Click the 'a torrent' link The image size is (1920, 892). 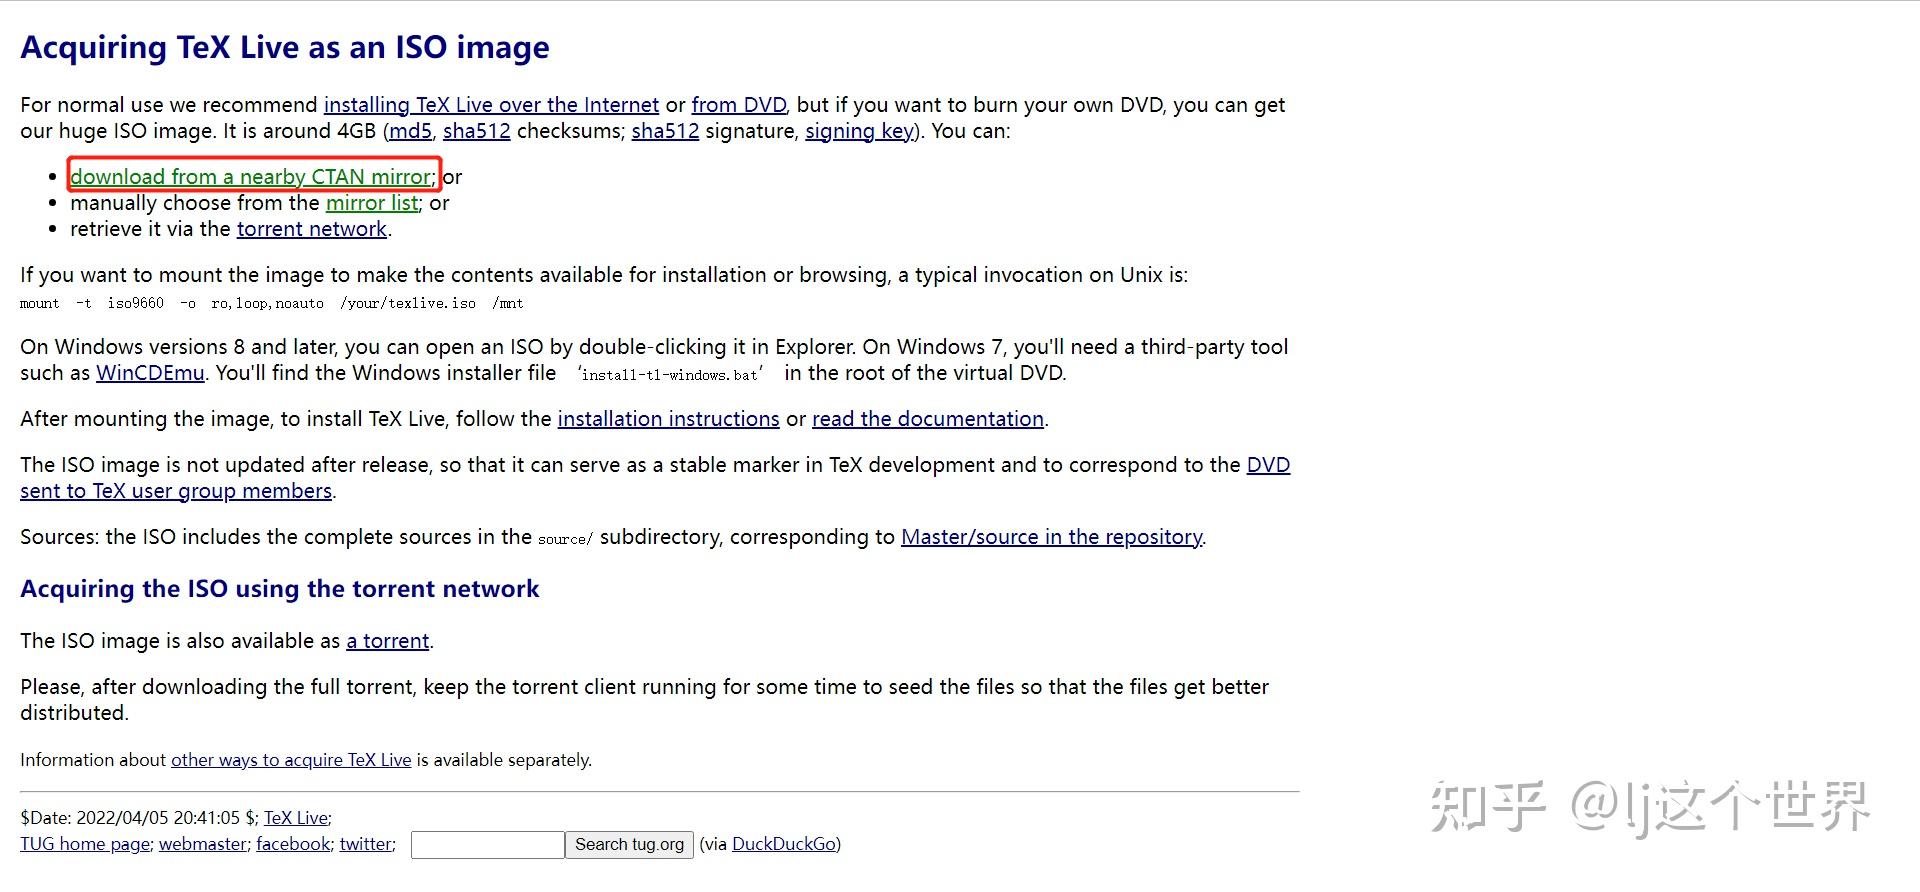tap(387, 641)
